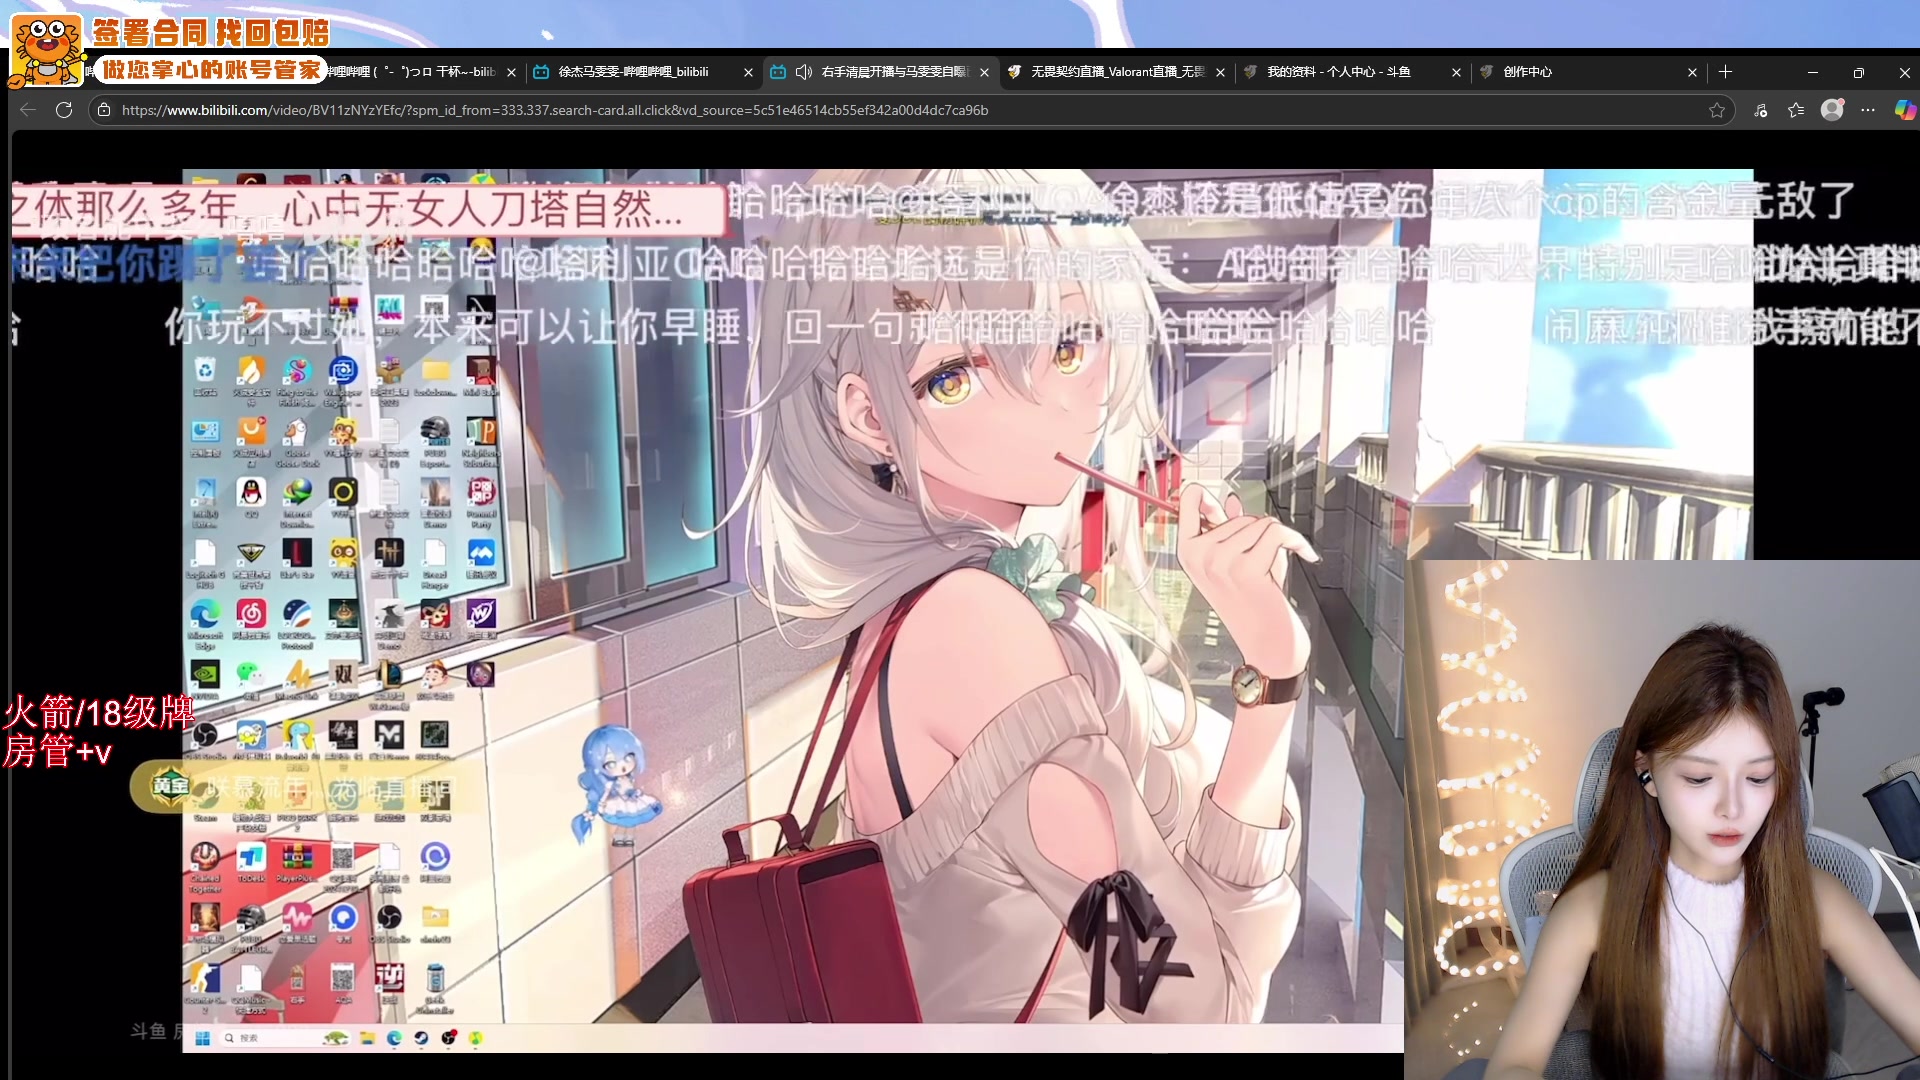Close the 创作中心 tab
This screenshot has height=1080, width=1920.
[1692, 72]
